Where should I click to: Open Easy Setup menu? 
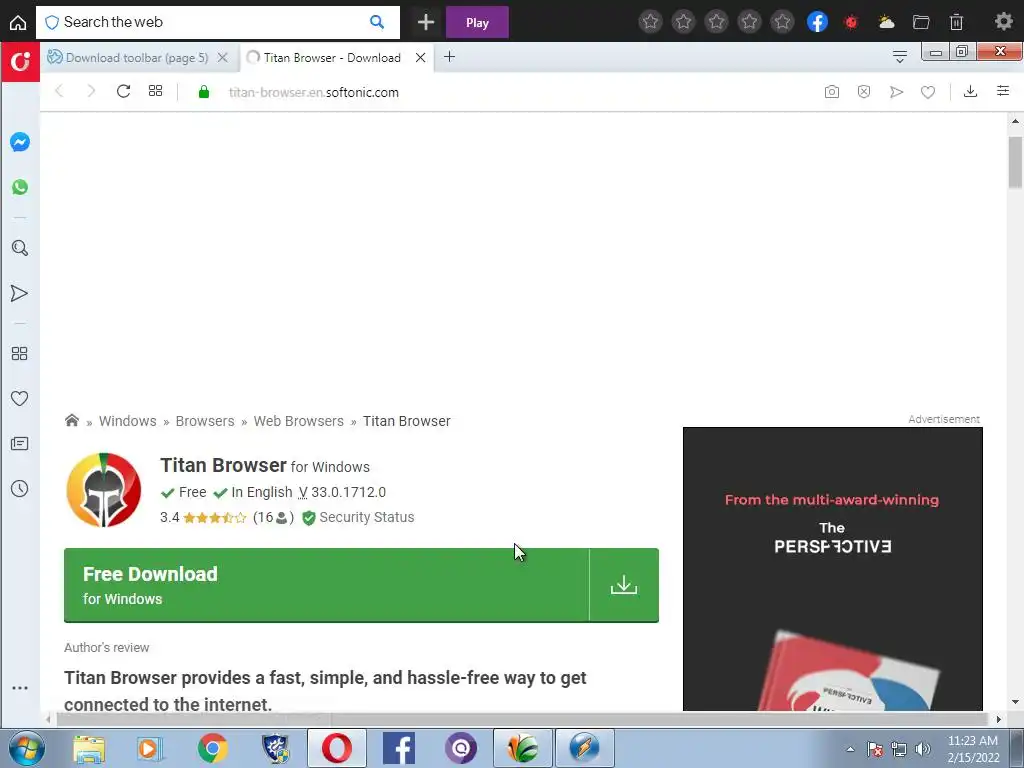1003,91
